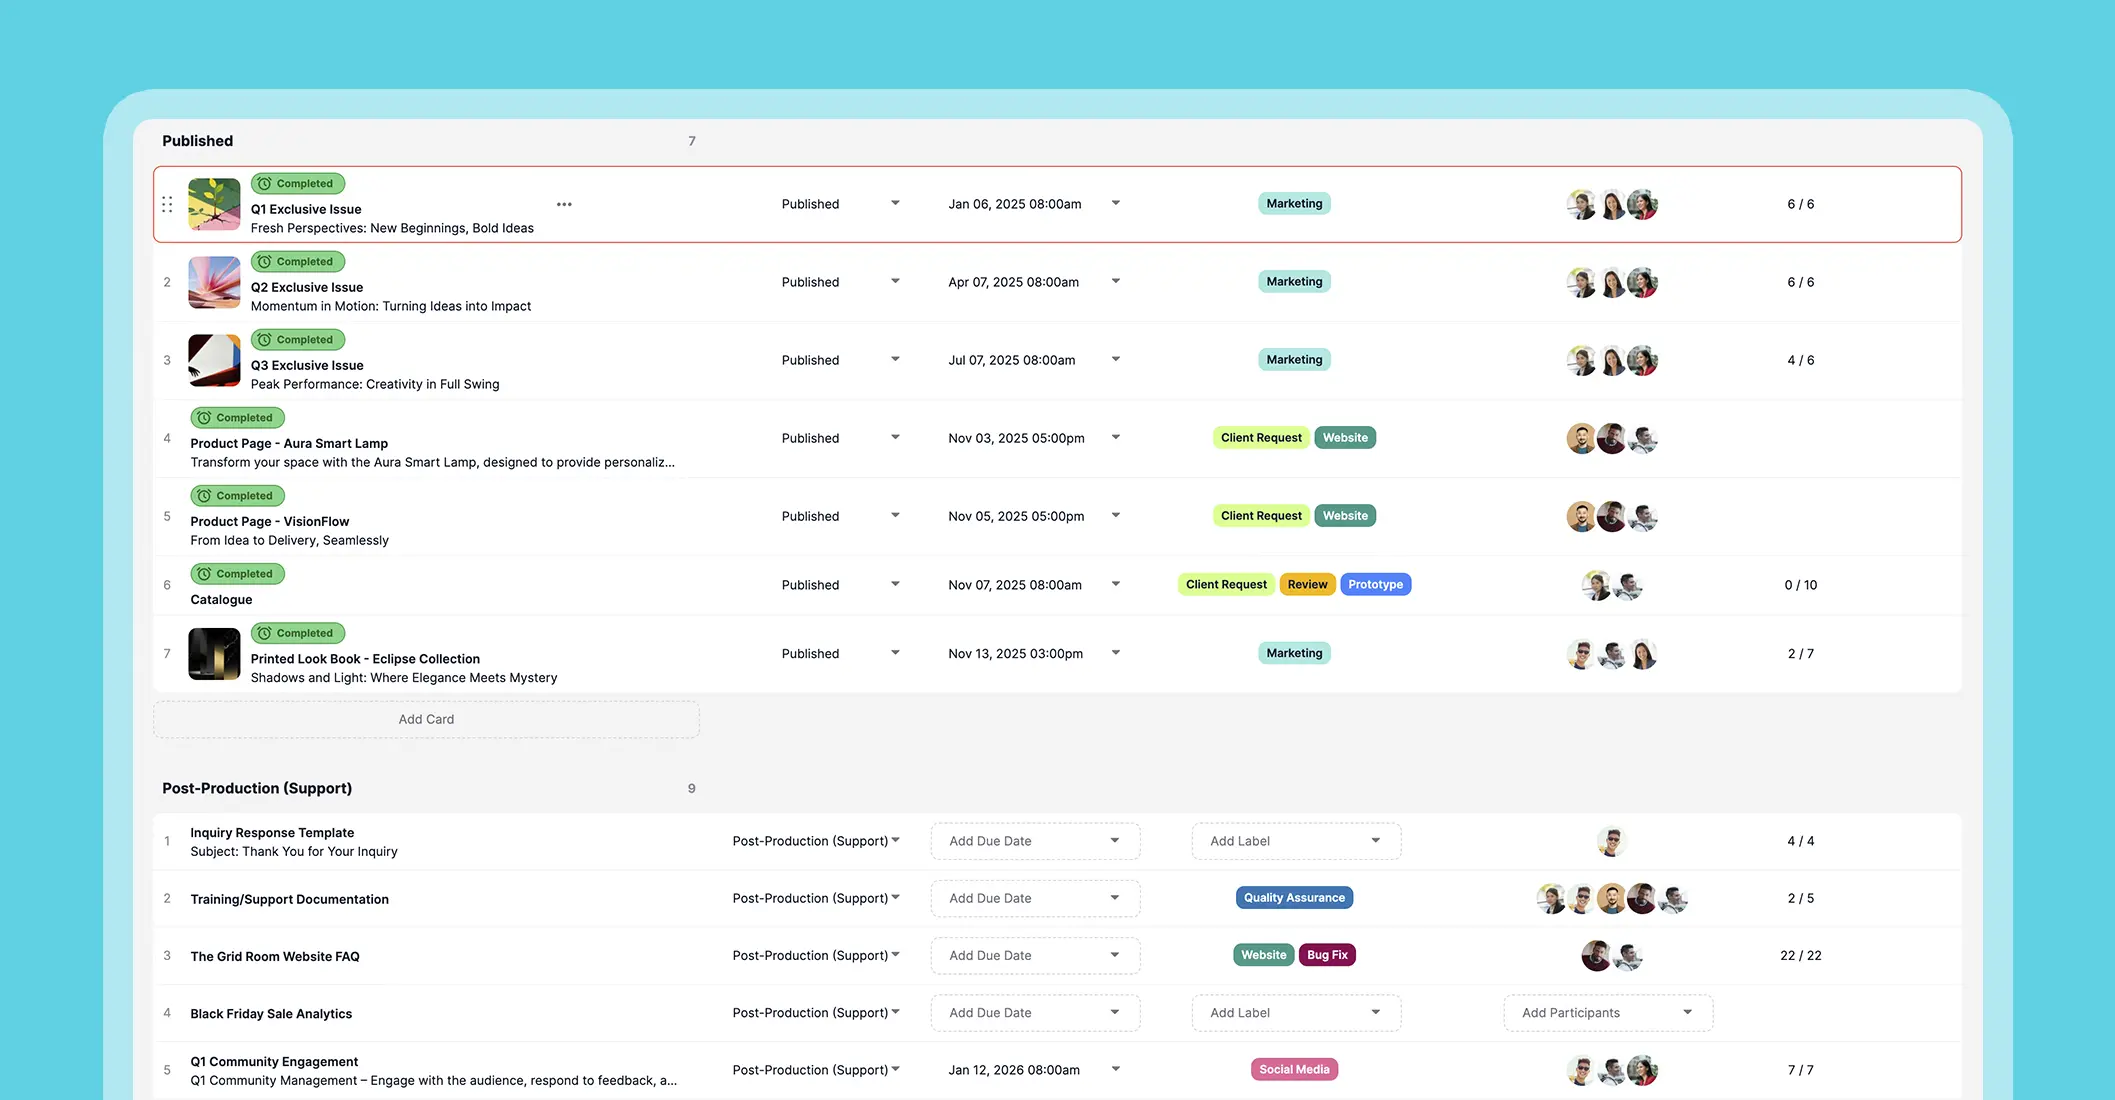This screenshot has height=1100, width=2115.
Task: Toggle the Completed status on Q1 Exclusive Issue
Action: [297, 183]
